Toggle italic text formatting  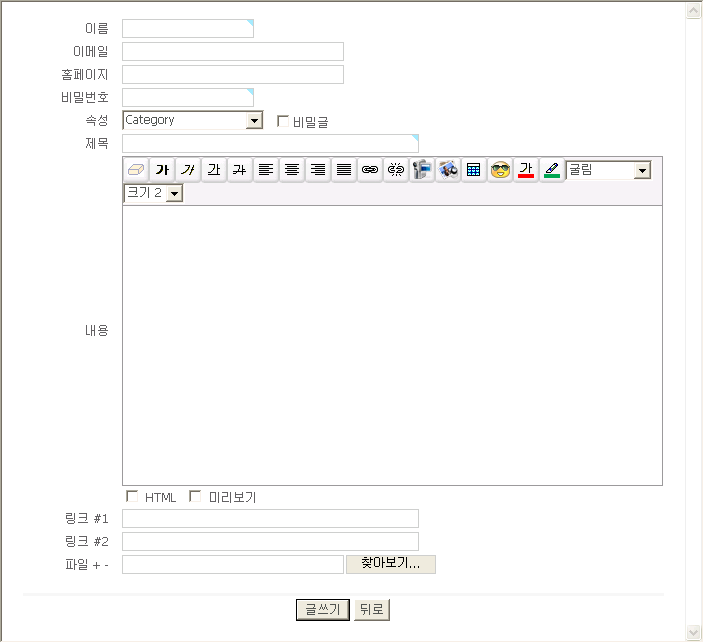[x=188, y=170]
